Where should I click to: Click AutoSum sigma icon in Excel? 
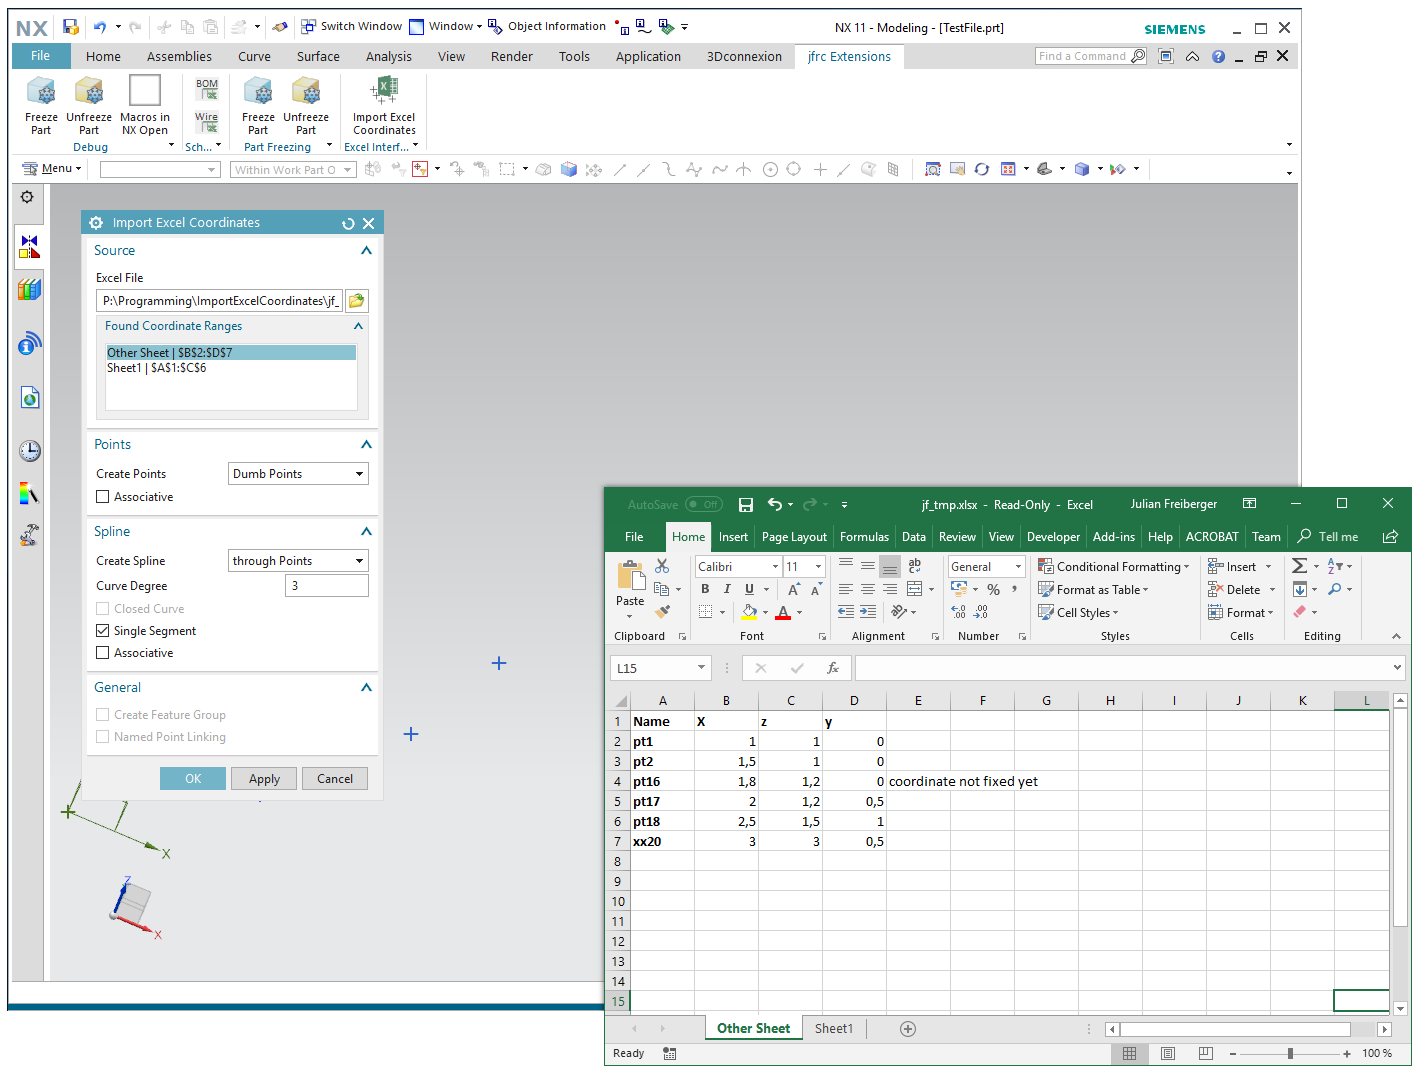pyautogui.click(x=1300, y=566)
